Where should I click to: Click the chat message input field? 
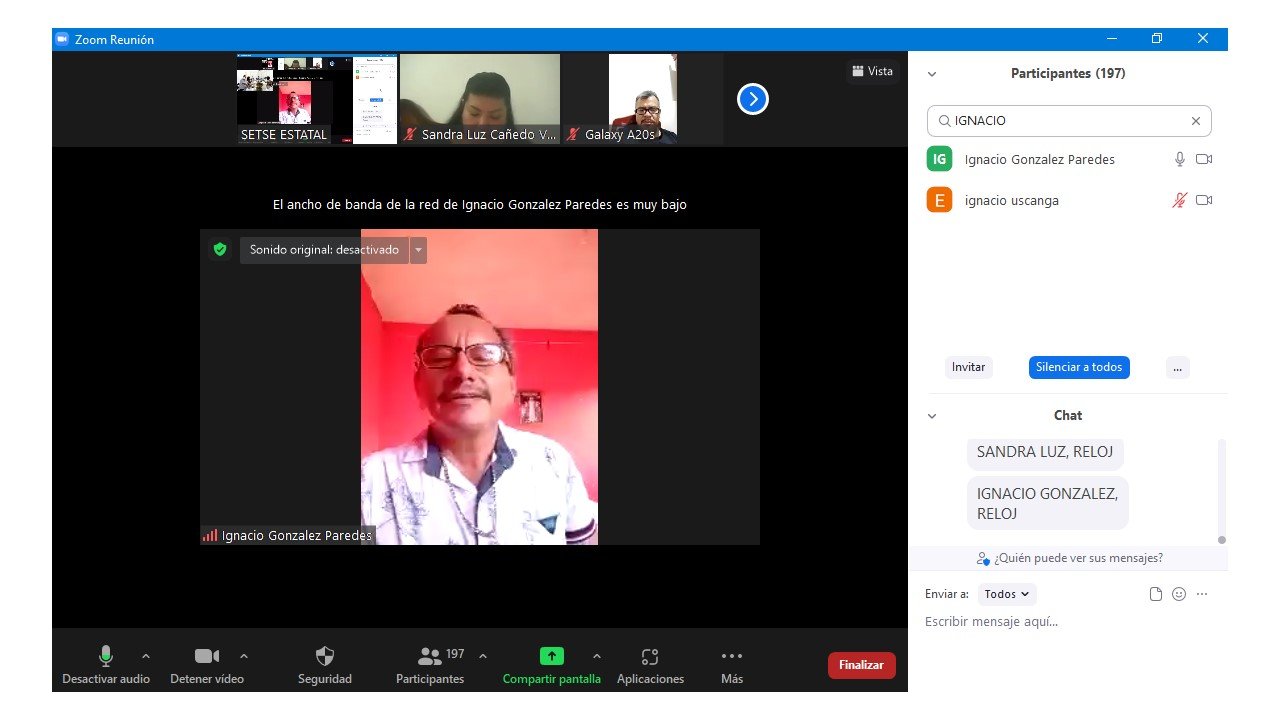[1060, 622]
